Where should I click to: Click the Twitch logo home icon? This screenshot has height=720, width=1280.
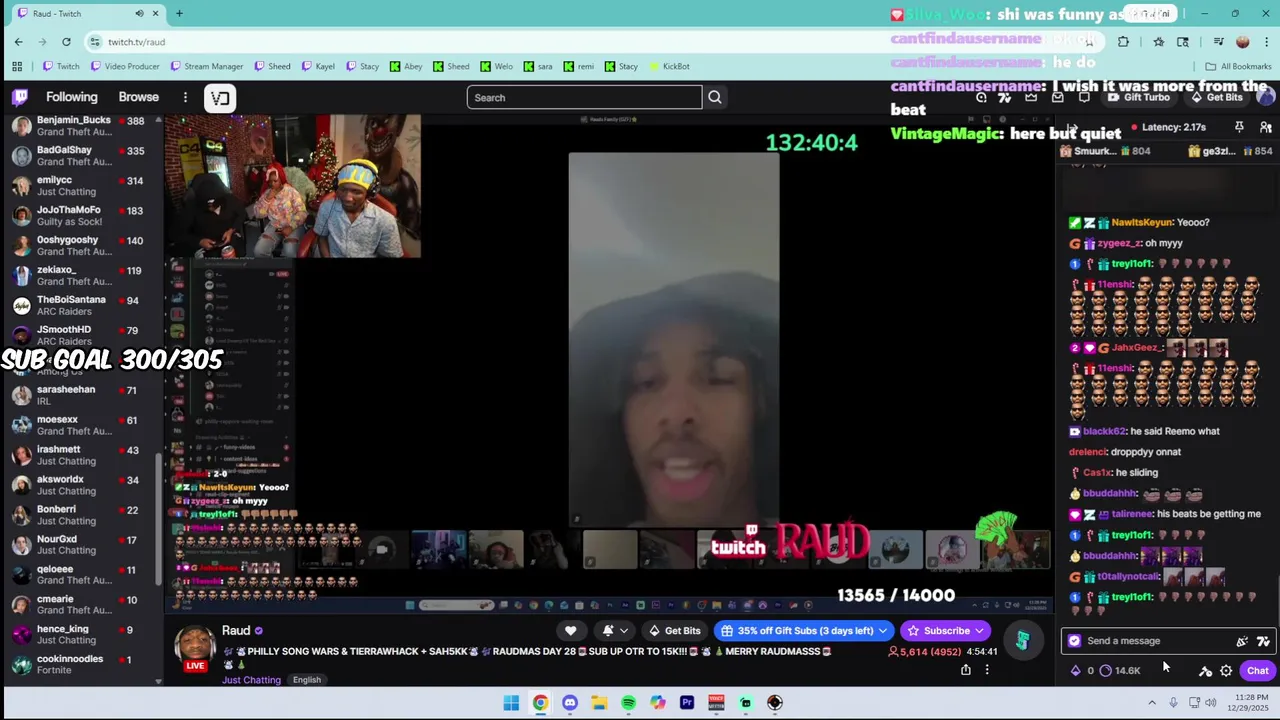20,97
